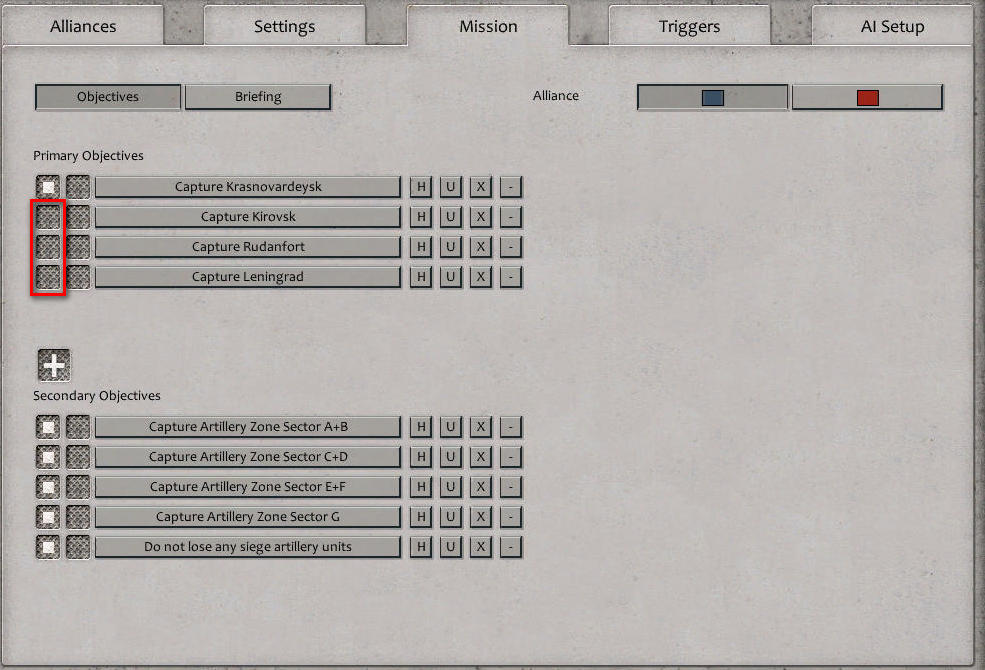Toggle leftmost checkbox for siege artillery objective
Image resolution: width=985 pixels, height=670 pixels.
48,547
